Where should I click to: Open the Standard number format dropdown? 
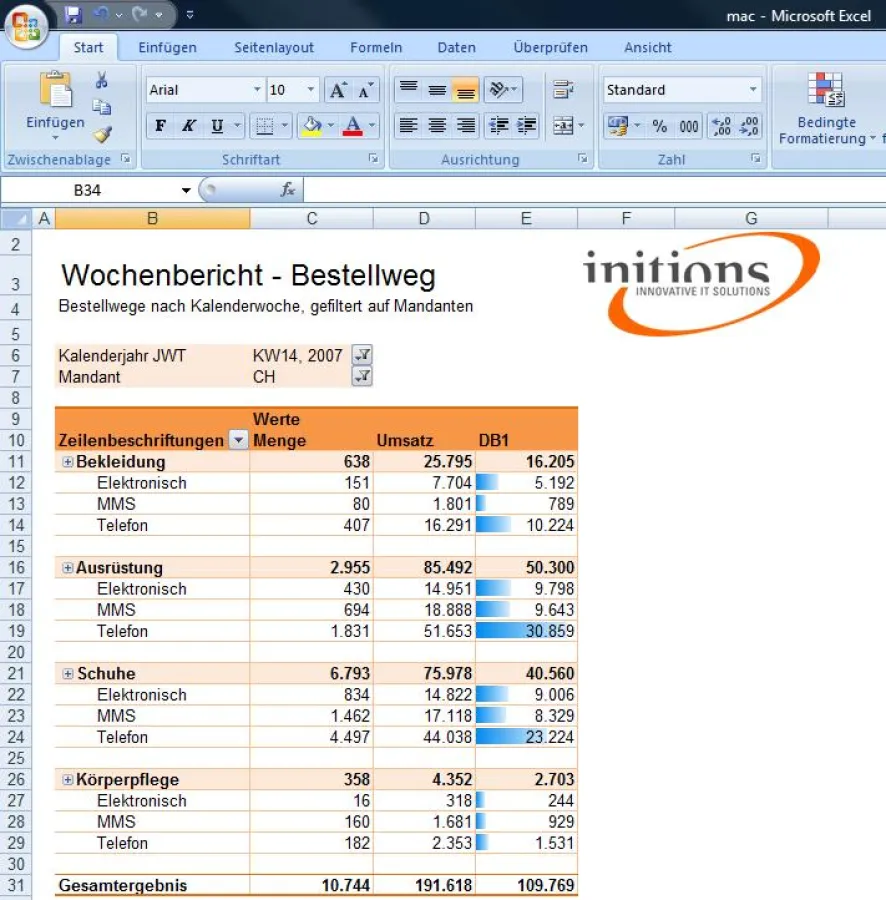[x=755, y=90]
